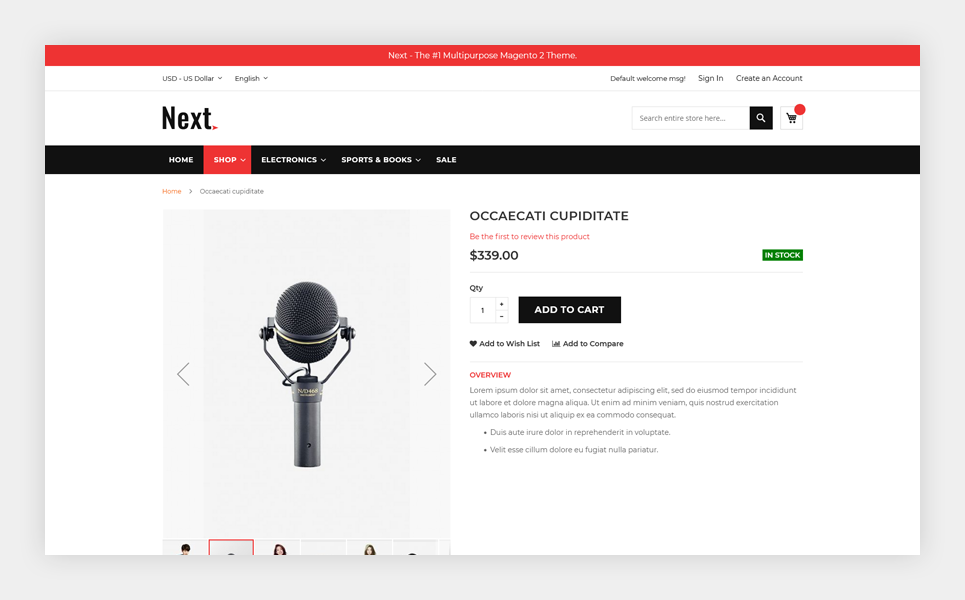
Task: Click Be the first to review link
Action: coord(529,236)
